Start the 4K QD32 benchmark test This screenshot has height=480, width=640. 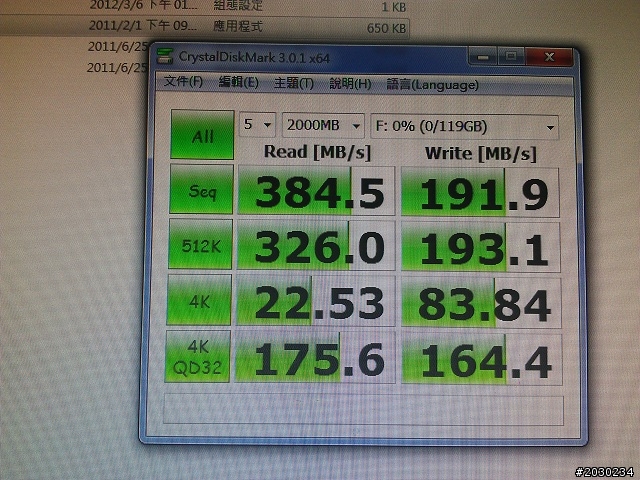(198, 356)
